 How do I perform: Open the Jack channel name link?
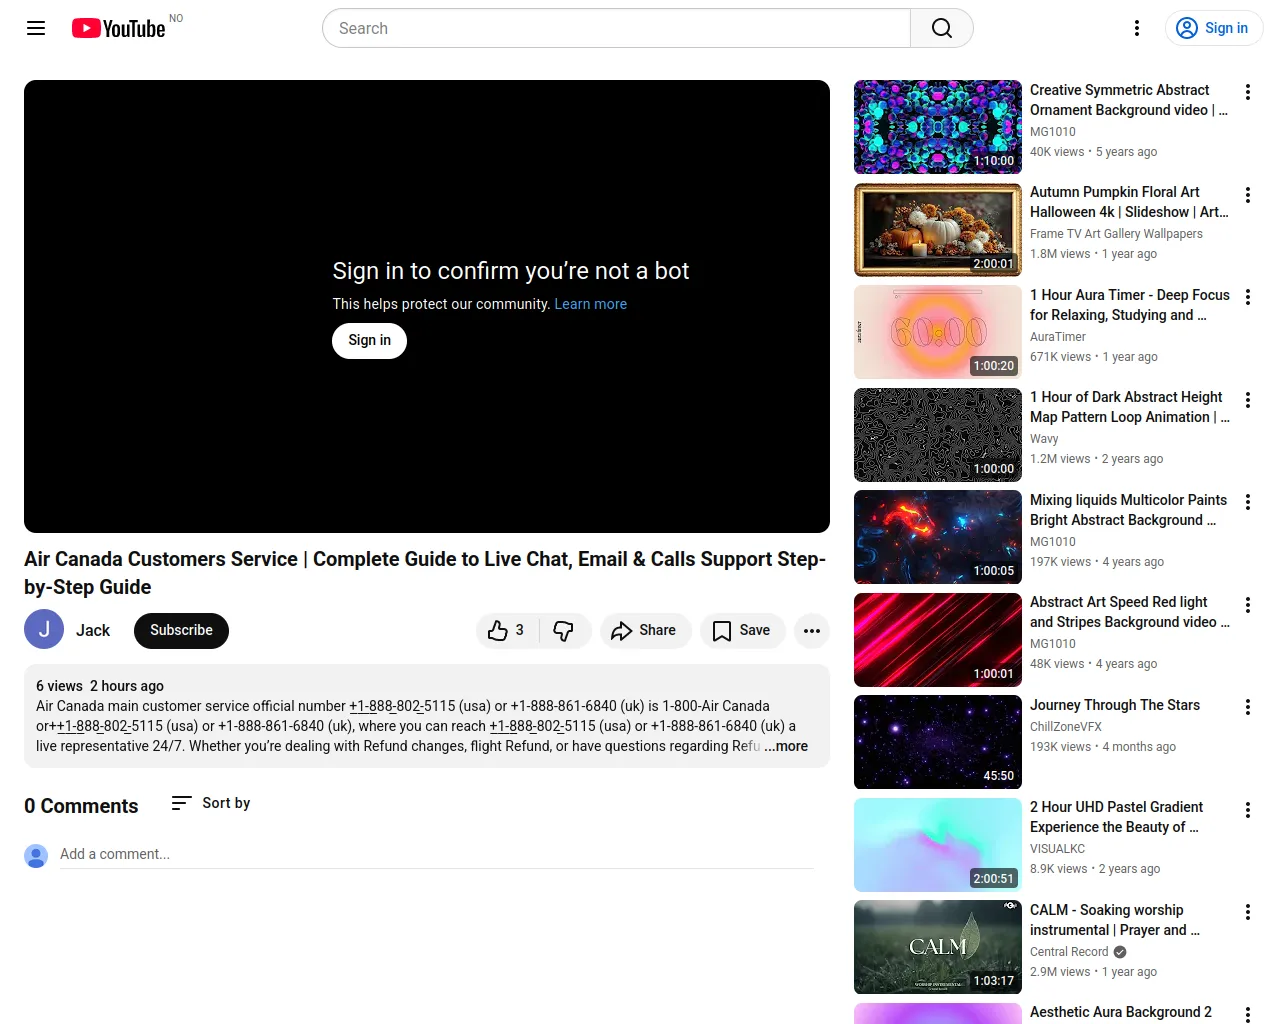pos(93,631)
